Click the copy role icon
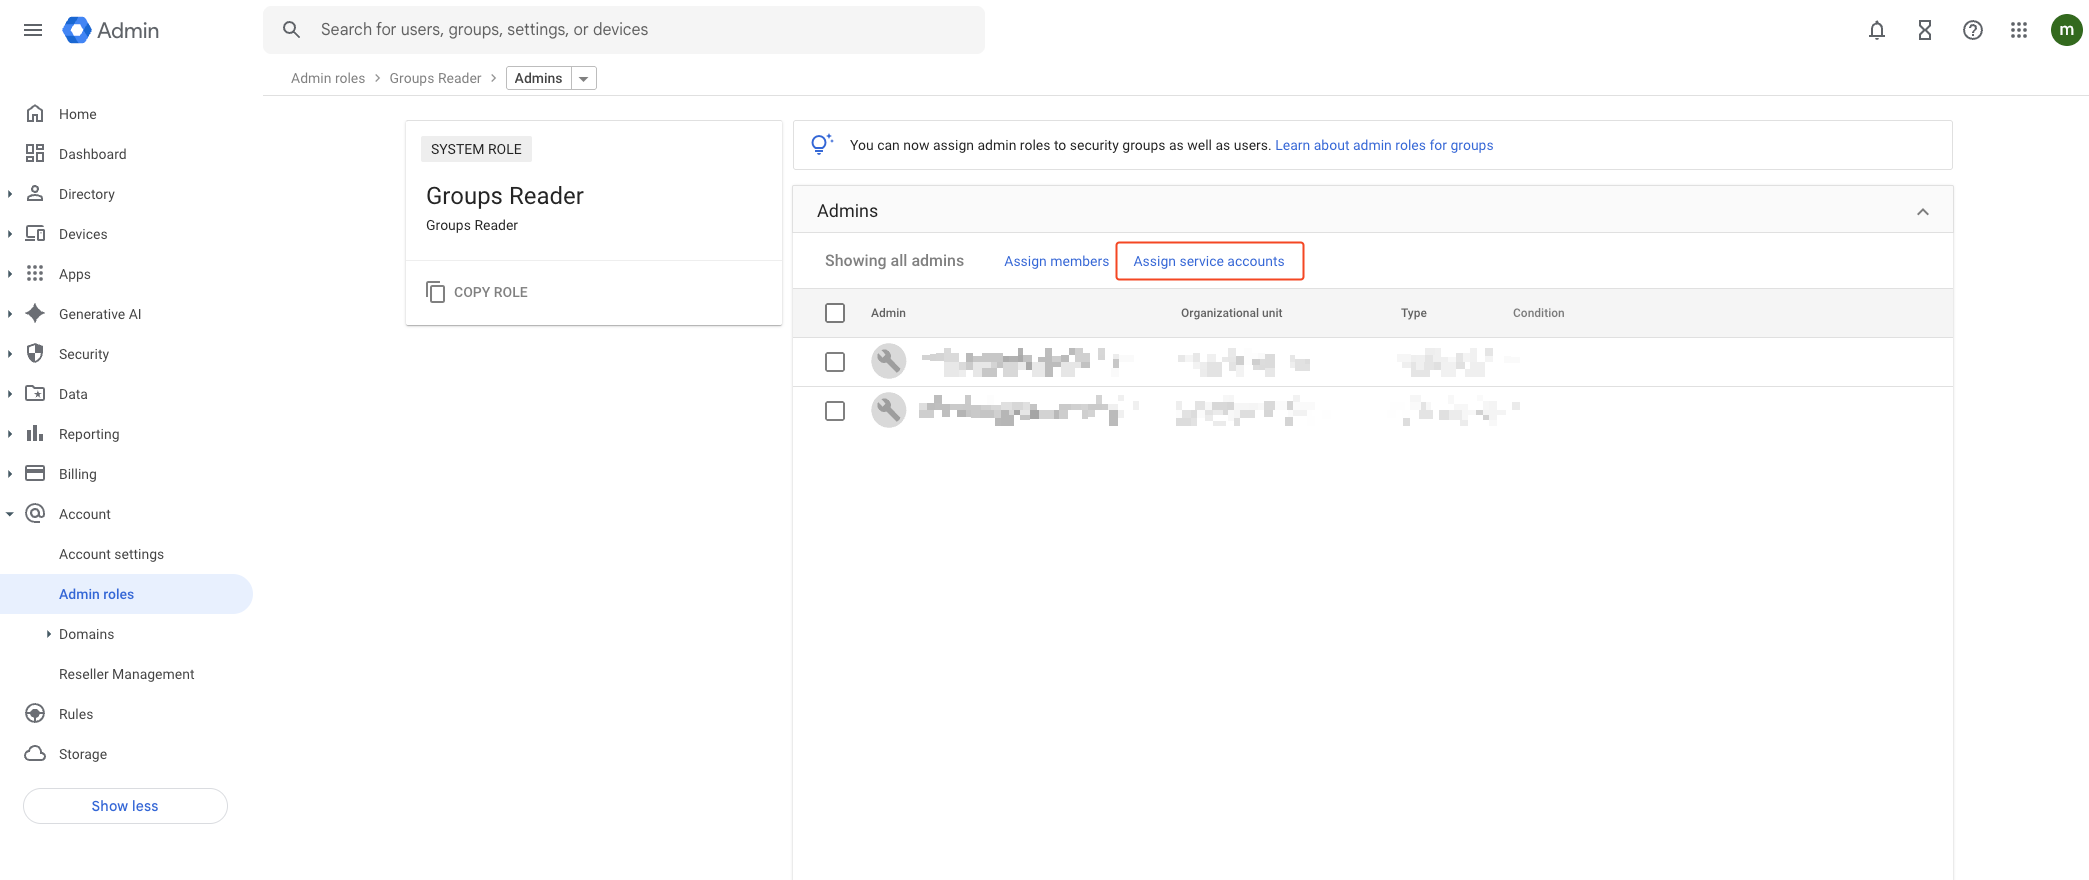This screenshot has height=880, width=2089. click(436, 292)
